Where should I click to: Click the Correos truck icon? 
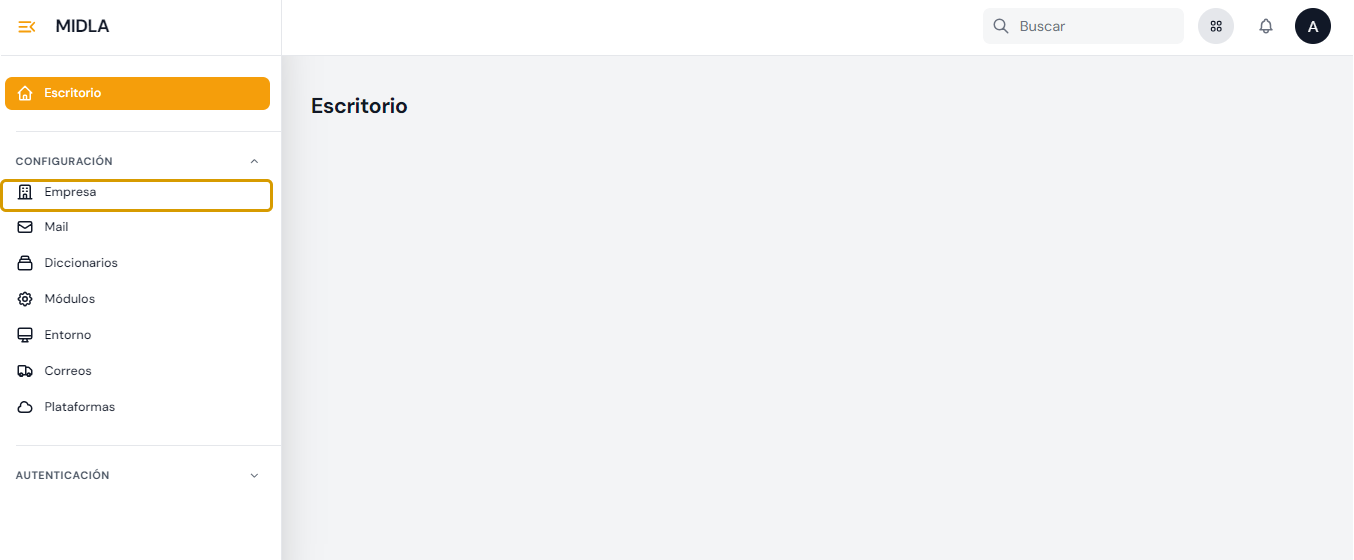tap(26, 371)
